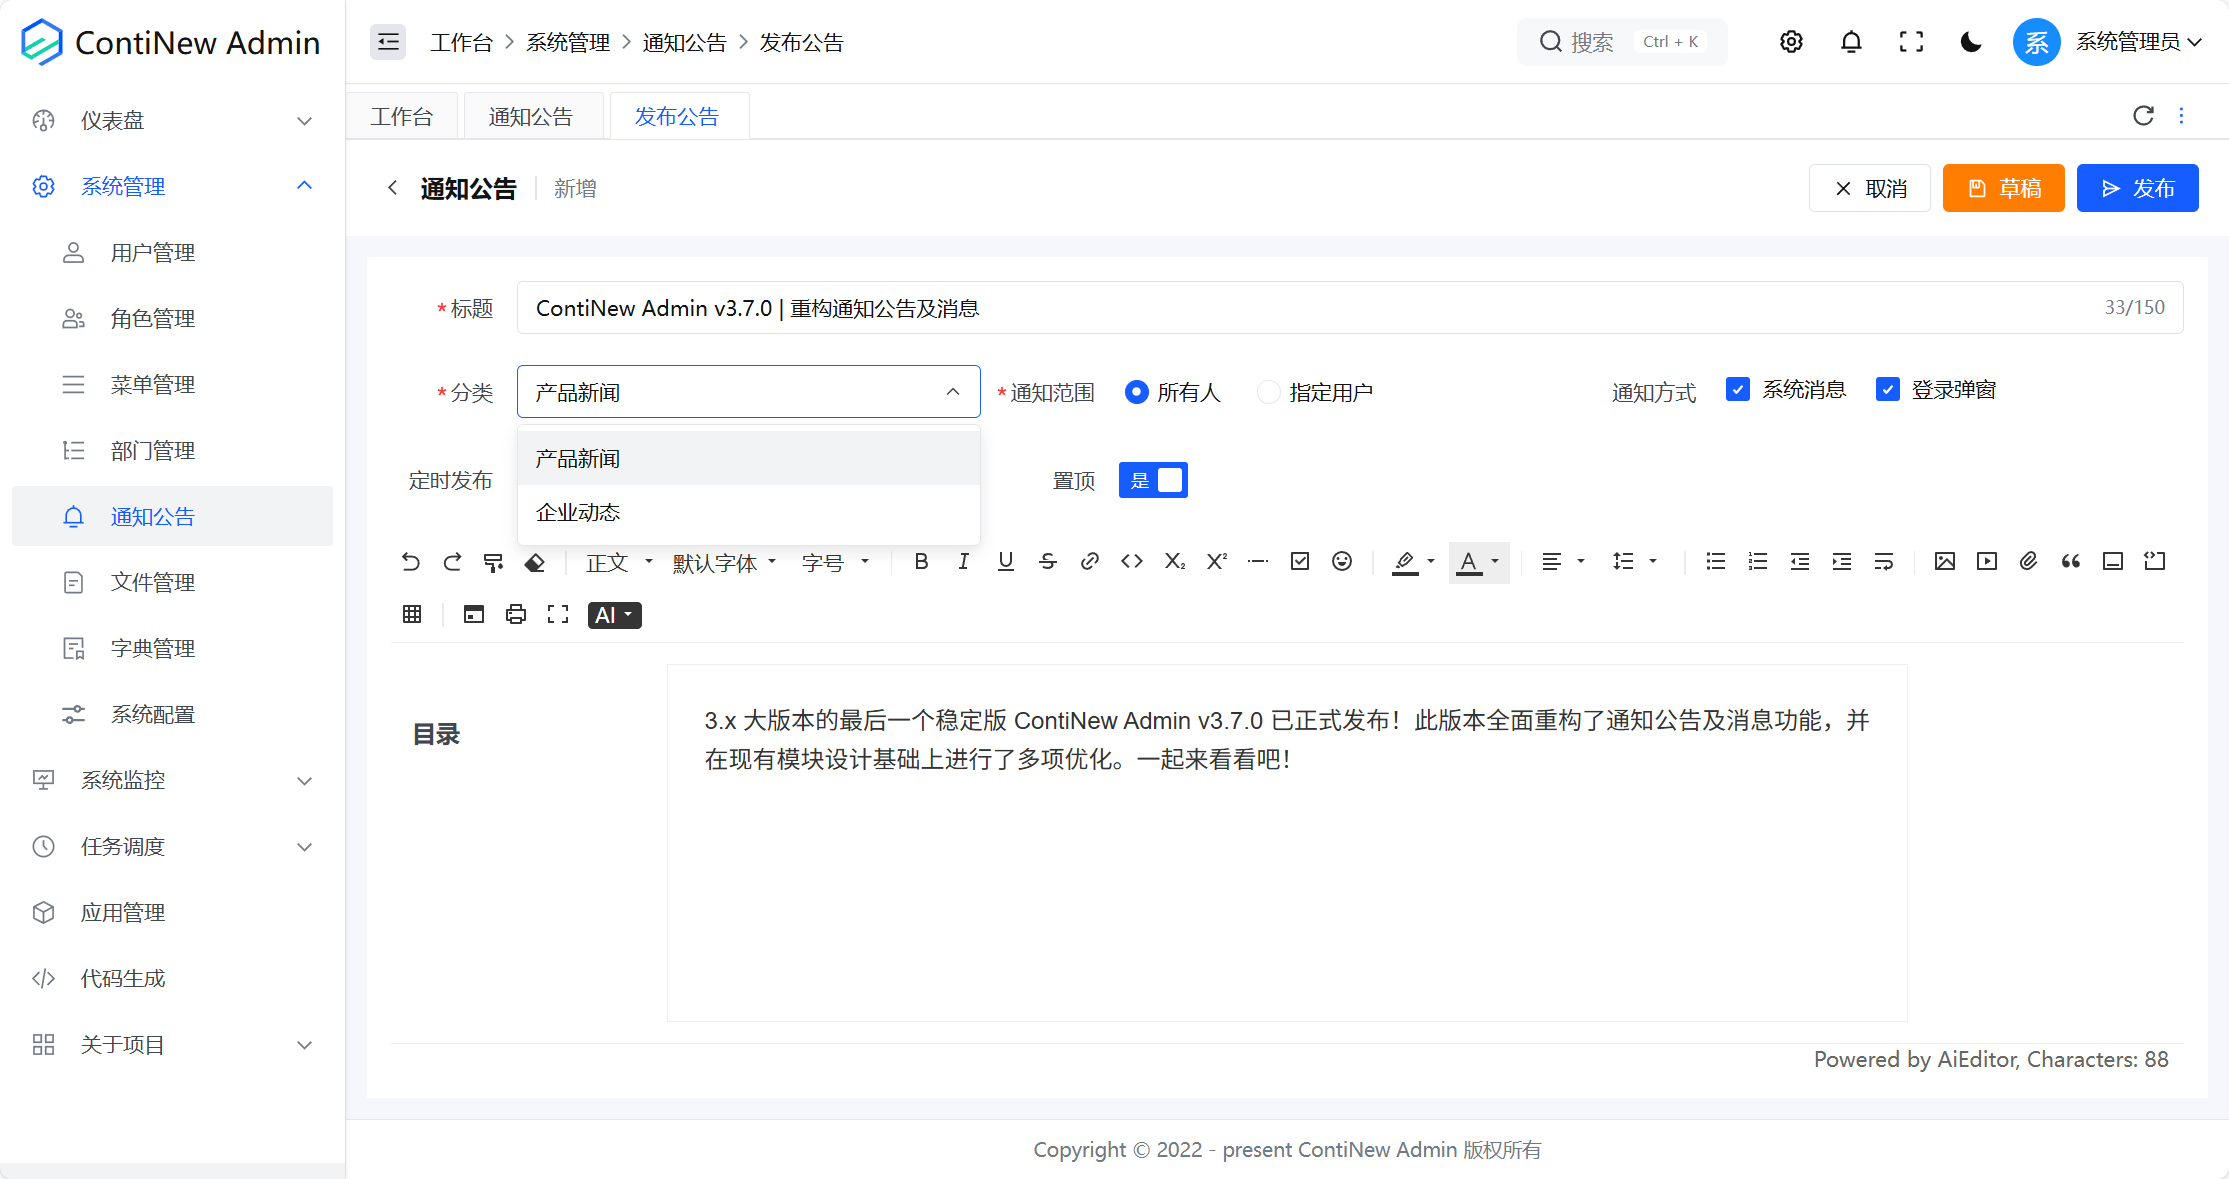Open the notifications bell in header
2229x1179 pixels.
[x=1851, y=42]
